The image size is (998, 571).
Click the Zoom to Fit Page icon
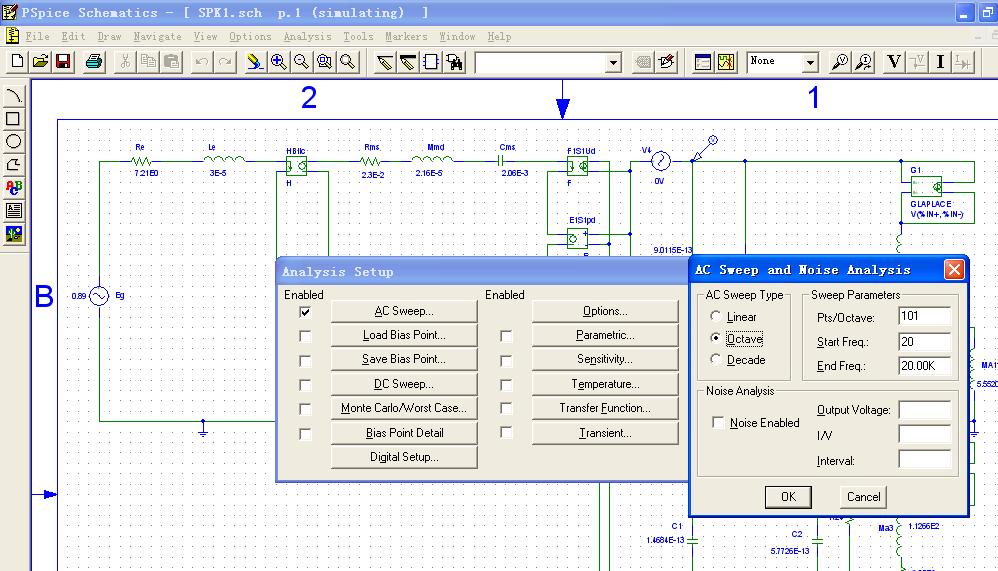pyautogui.click(x=348, y=62)
